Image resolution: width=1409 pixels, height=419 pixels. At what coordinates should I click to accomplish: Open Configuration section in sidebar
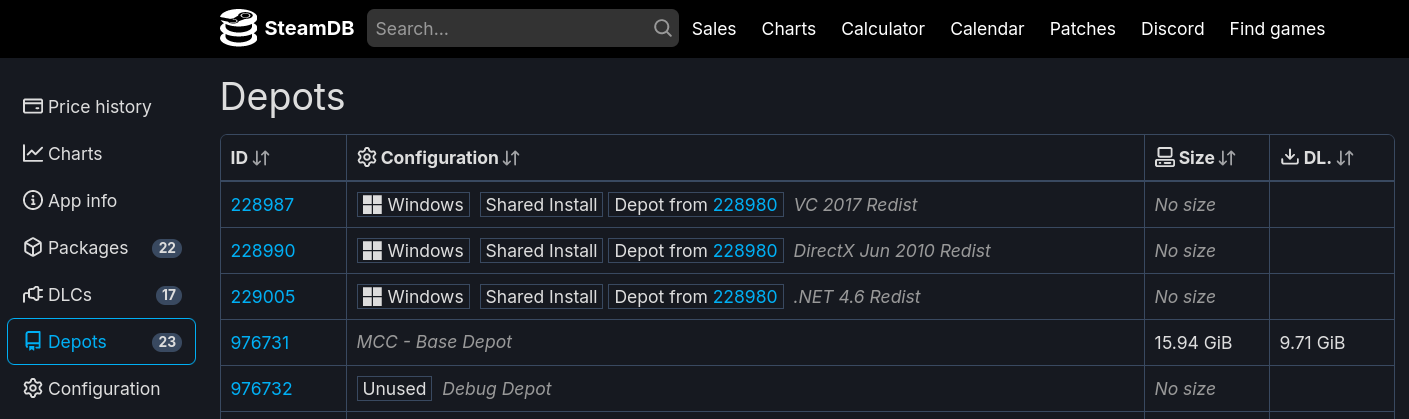tap(101, 388)
